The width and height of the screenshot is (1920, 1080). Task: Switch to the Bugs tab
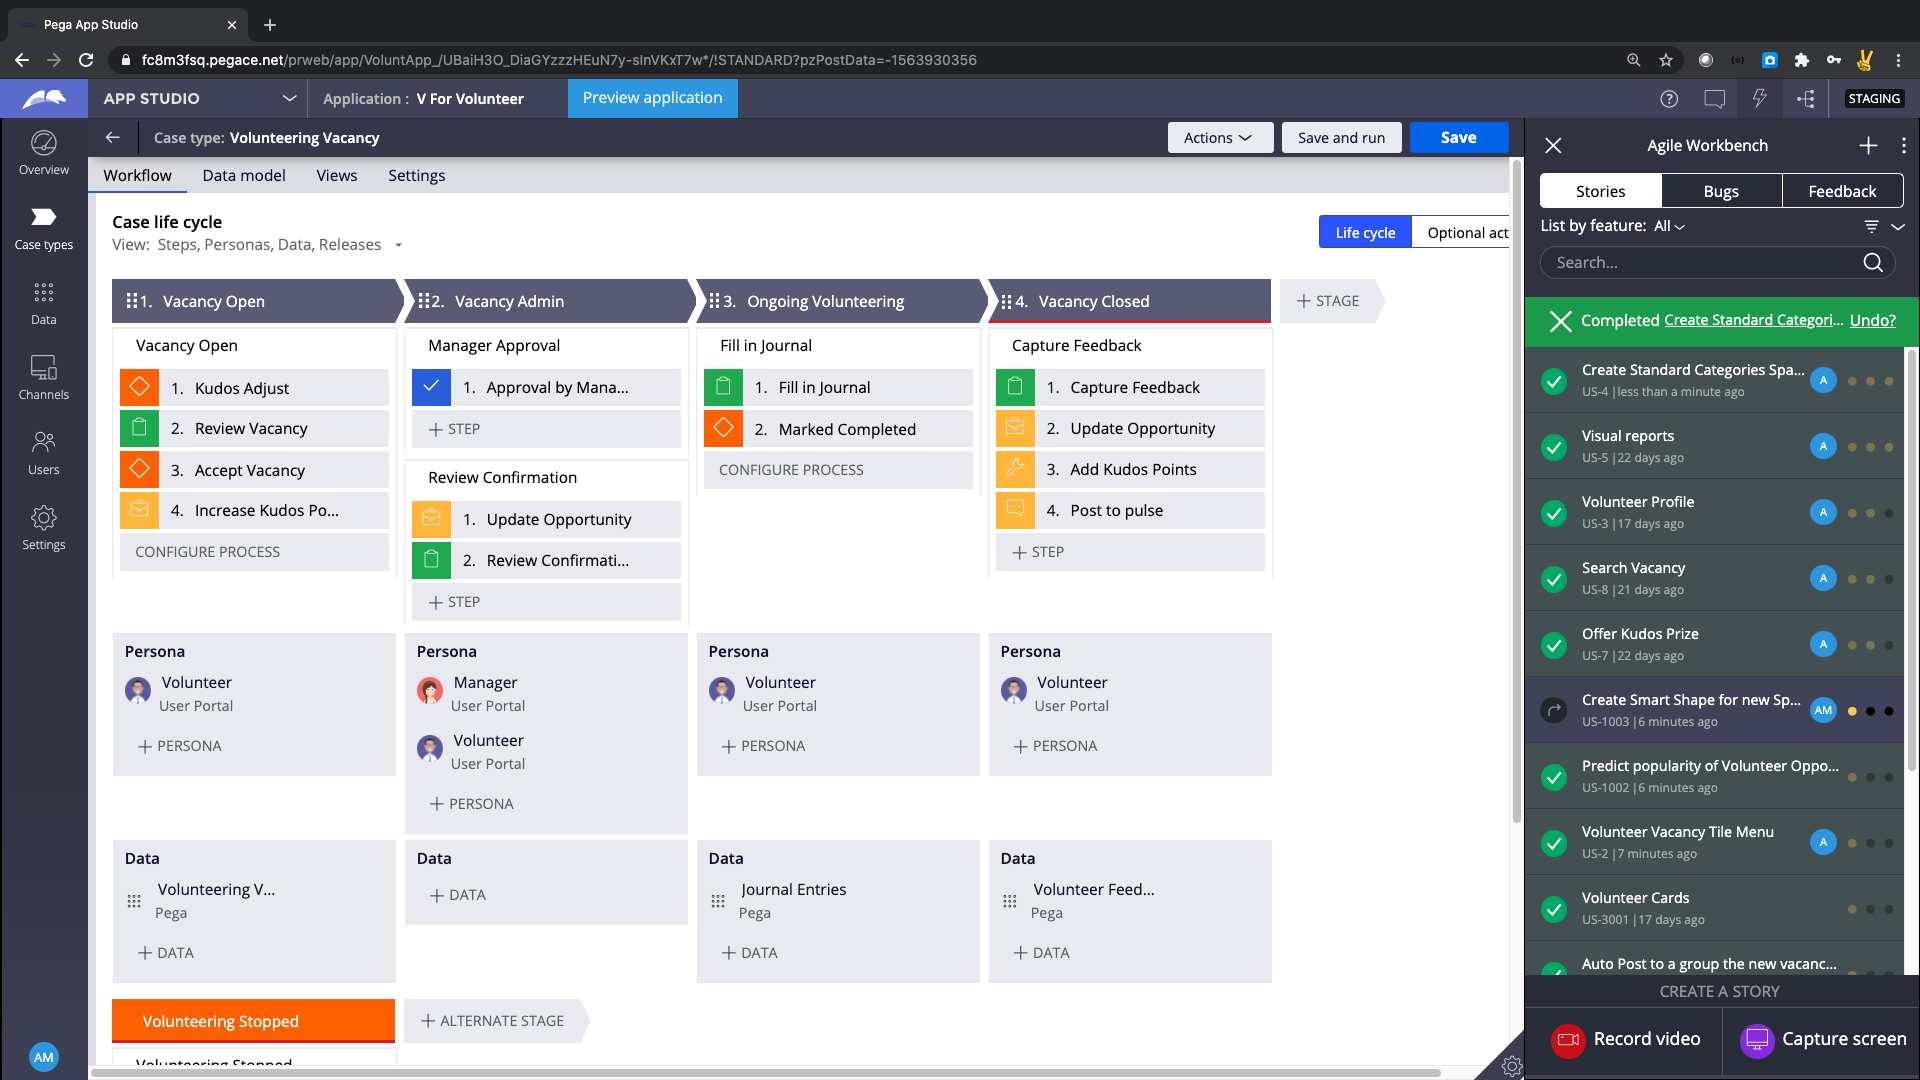point(1721,190)
